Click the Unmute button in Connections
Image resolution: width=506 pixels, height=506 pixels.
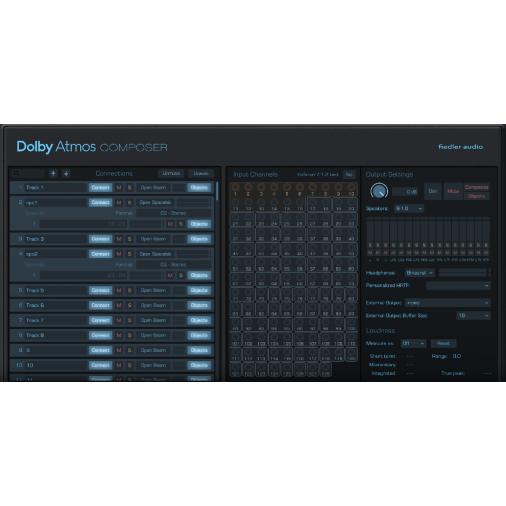171,173
